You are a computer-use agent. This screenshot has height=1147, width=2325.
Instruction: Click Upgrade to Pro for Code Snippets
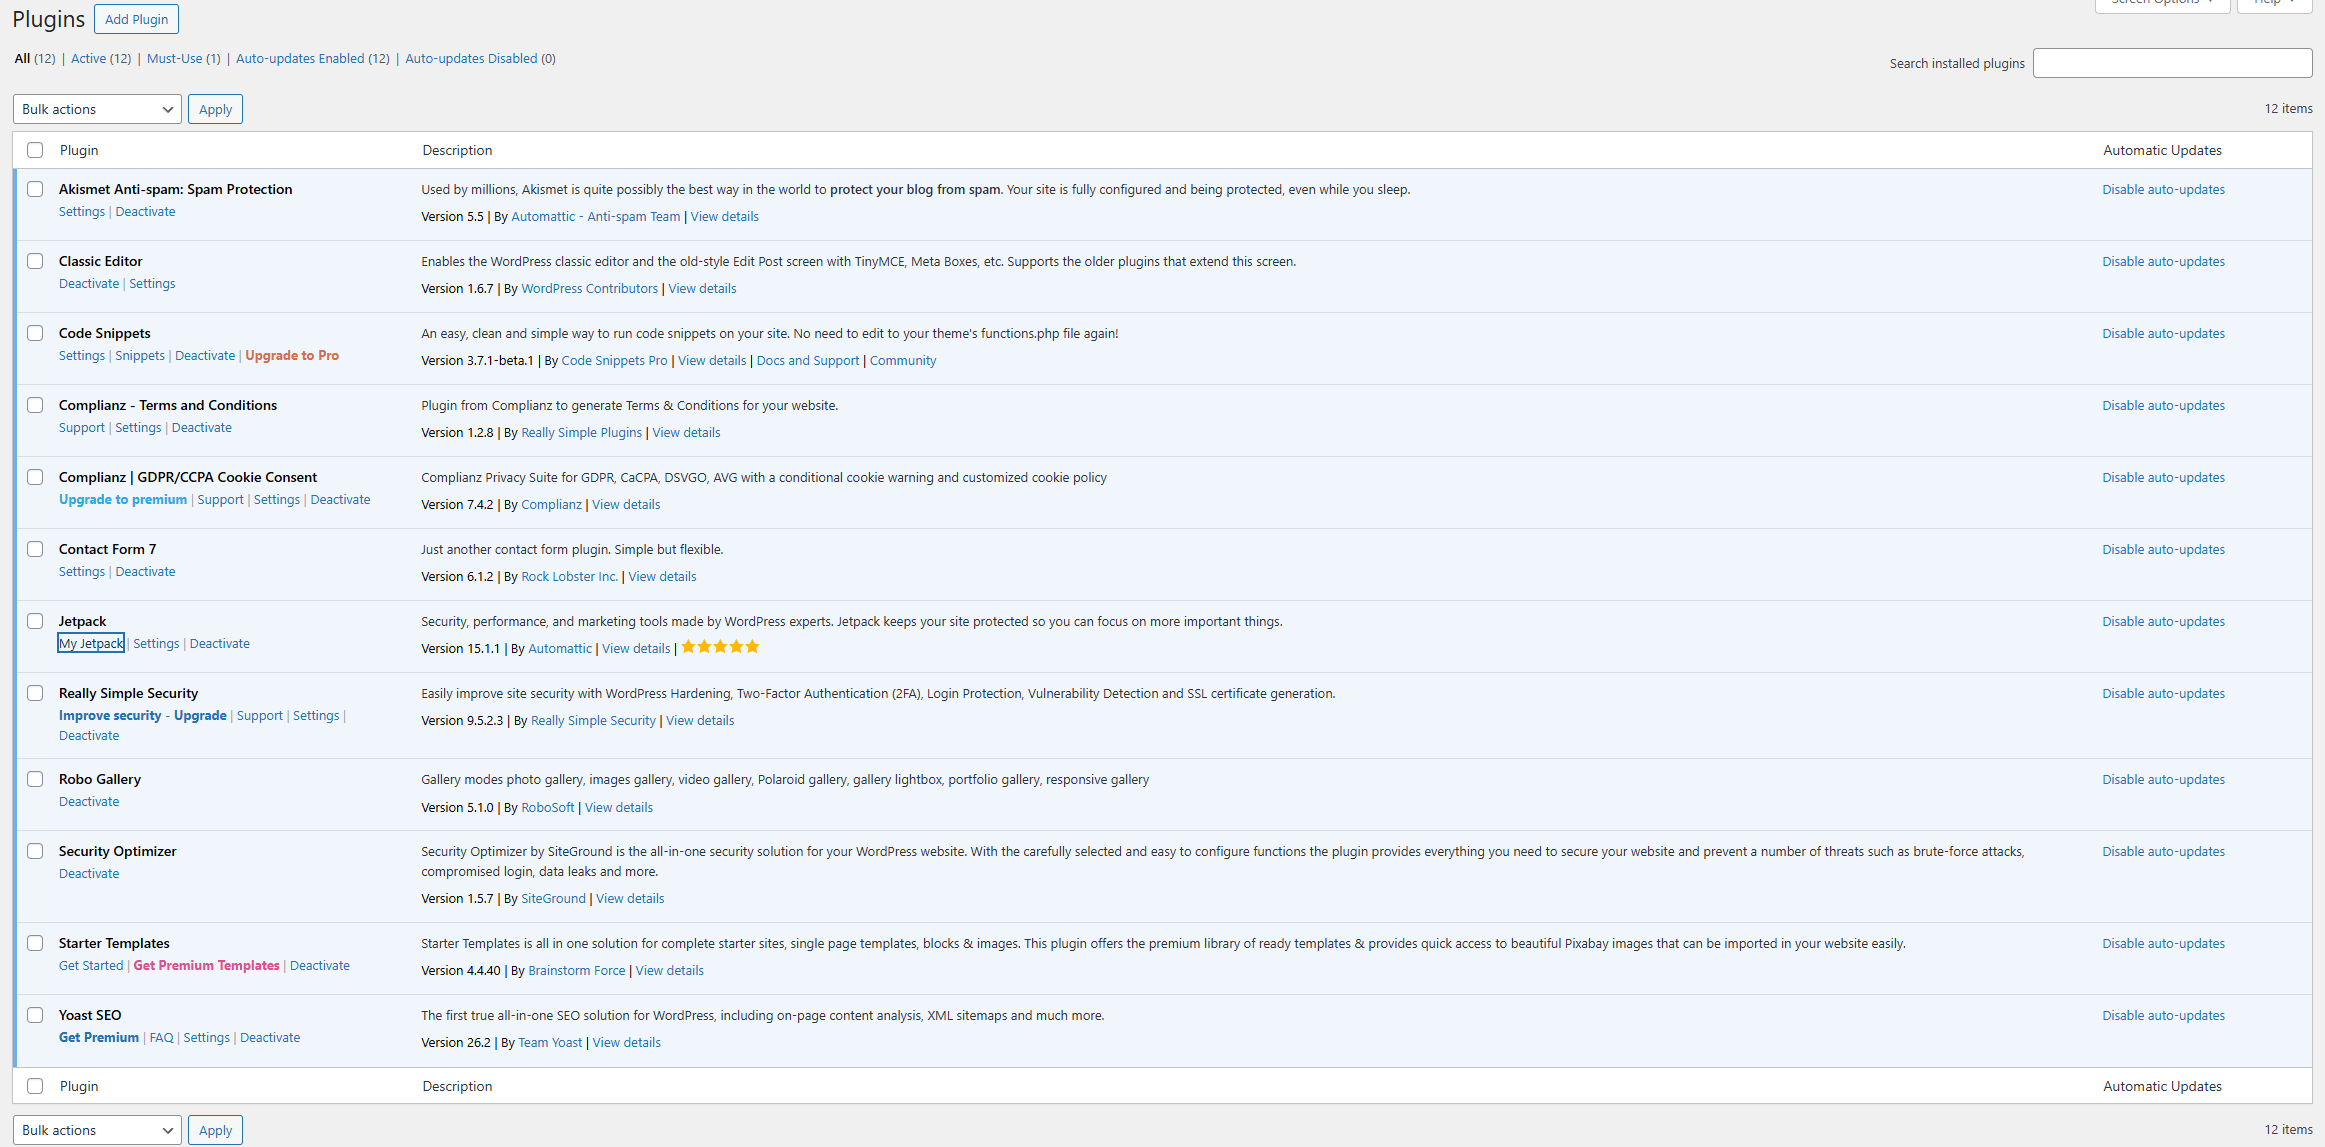point(292,356)
